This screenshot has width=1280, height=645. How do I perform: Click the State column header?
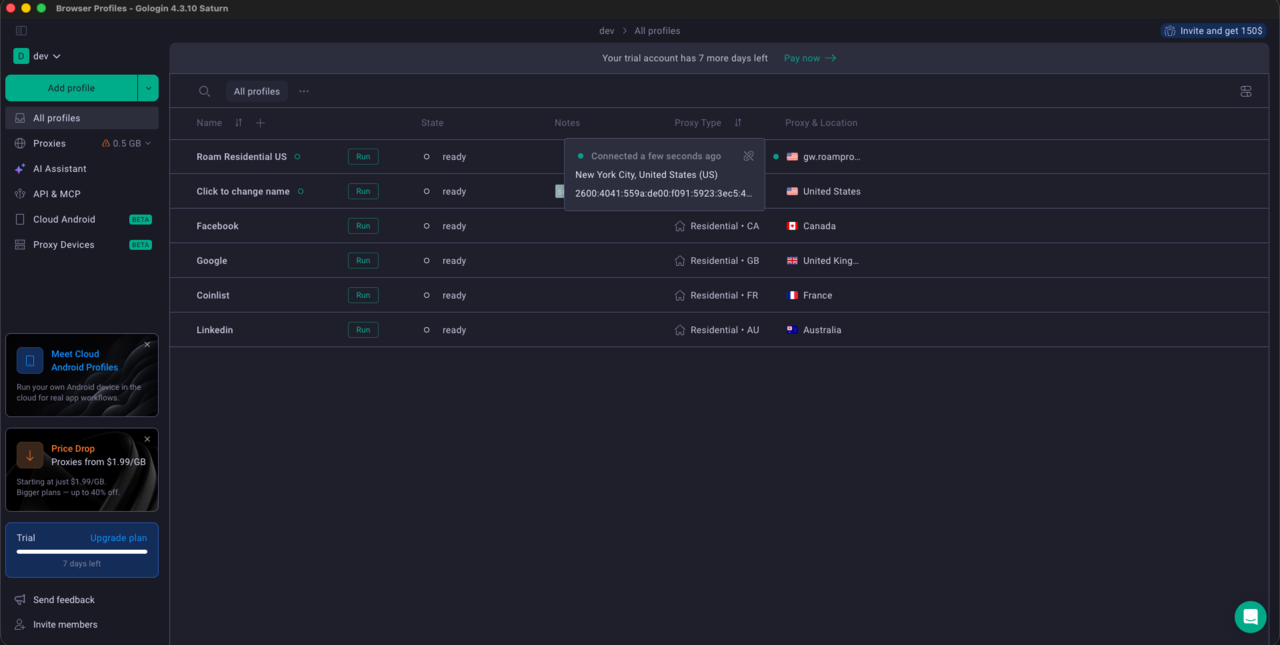(432, 123)
